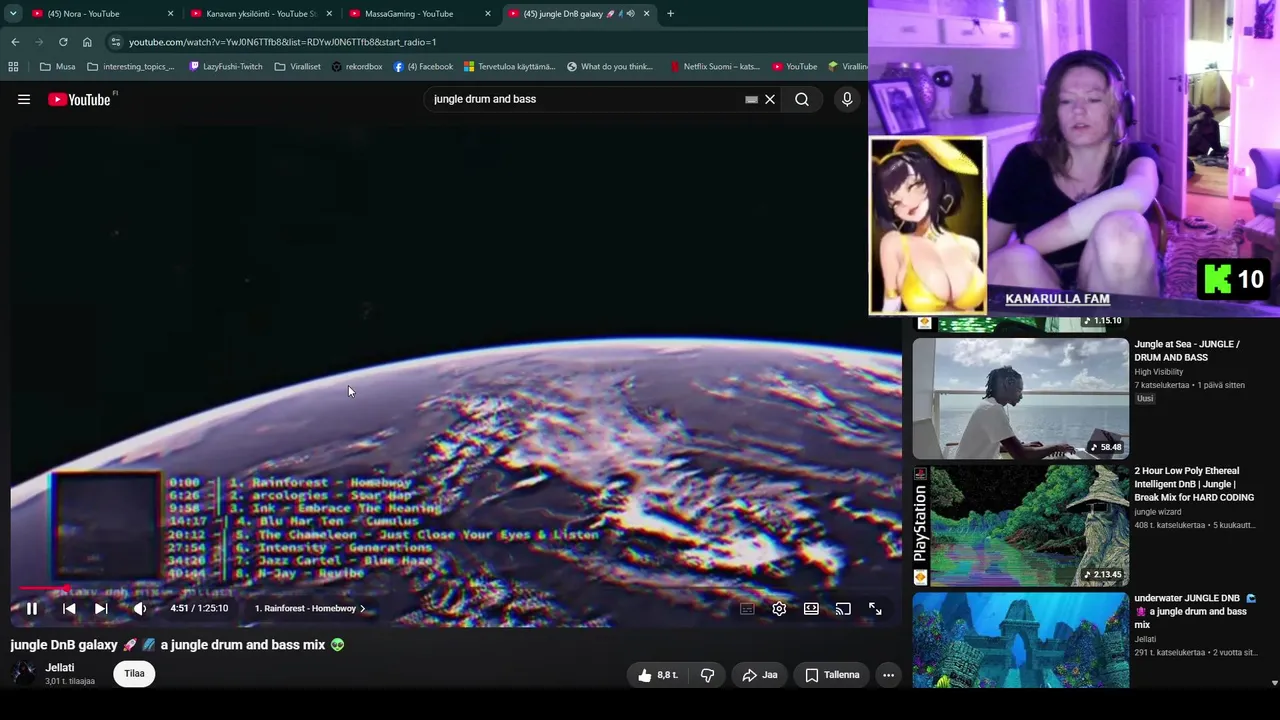Open the Netflix Suomi bookmark

click(x=714, y=67)
